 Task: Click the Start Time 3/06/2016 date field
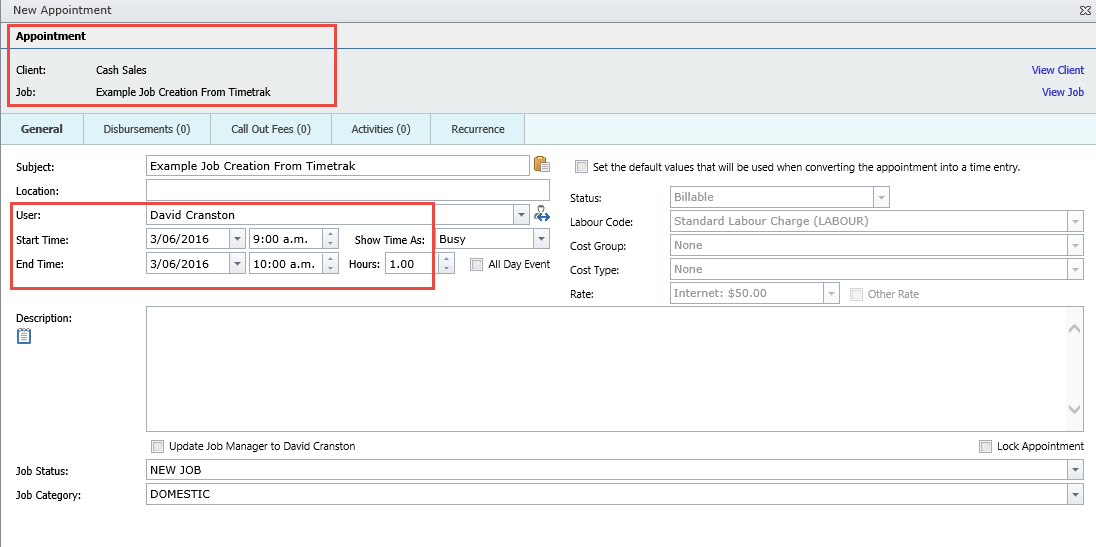(x=188, y=239)
